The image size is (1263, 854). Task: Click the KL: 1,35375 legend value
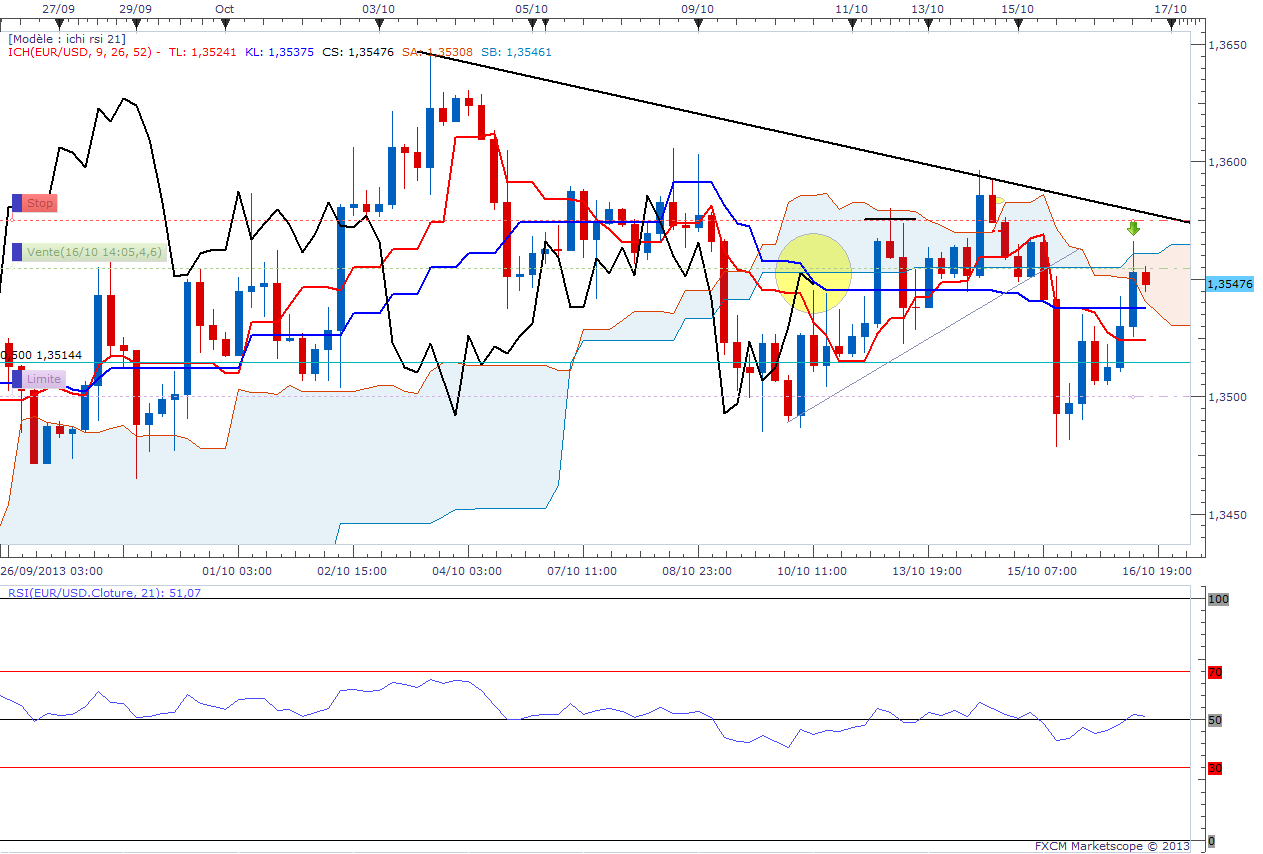point(280,52)
